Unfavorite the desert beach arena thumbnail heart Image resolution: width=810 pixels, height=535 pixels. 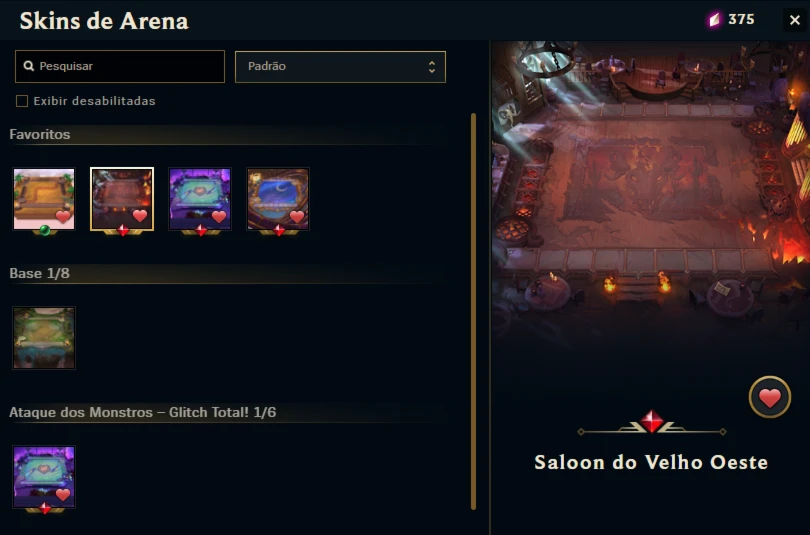[x=63, y=216]
